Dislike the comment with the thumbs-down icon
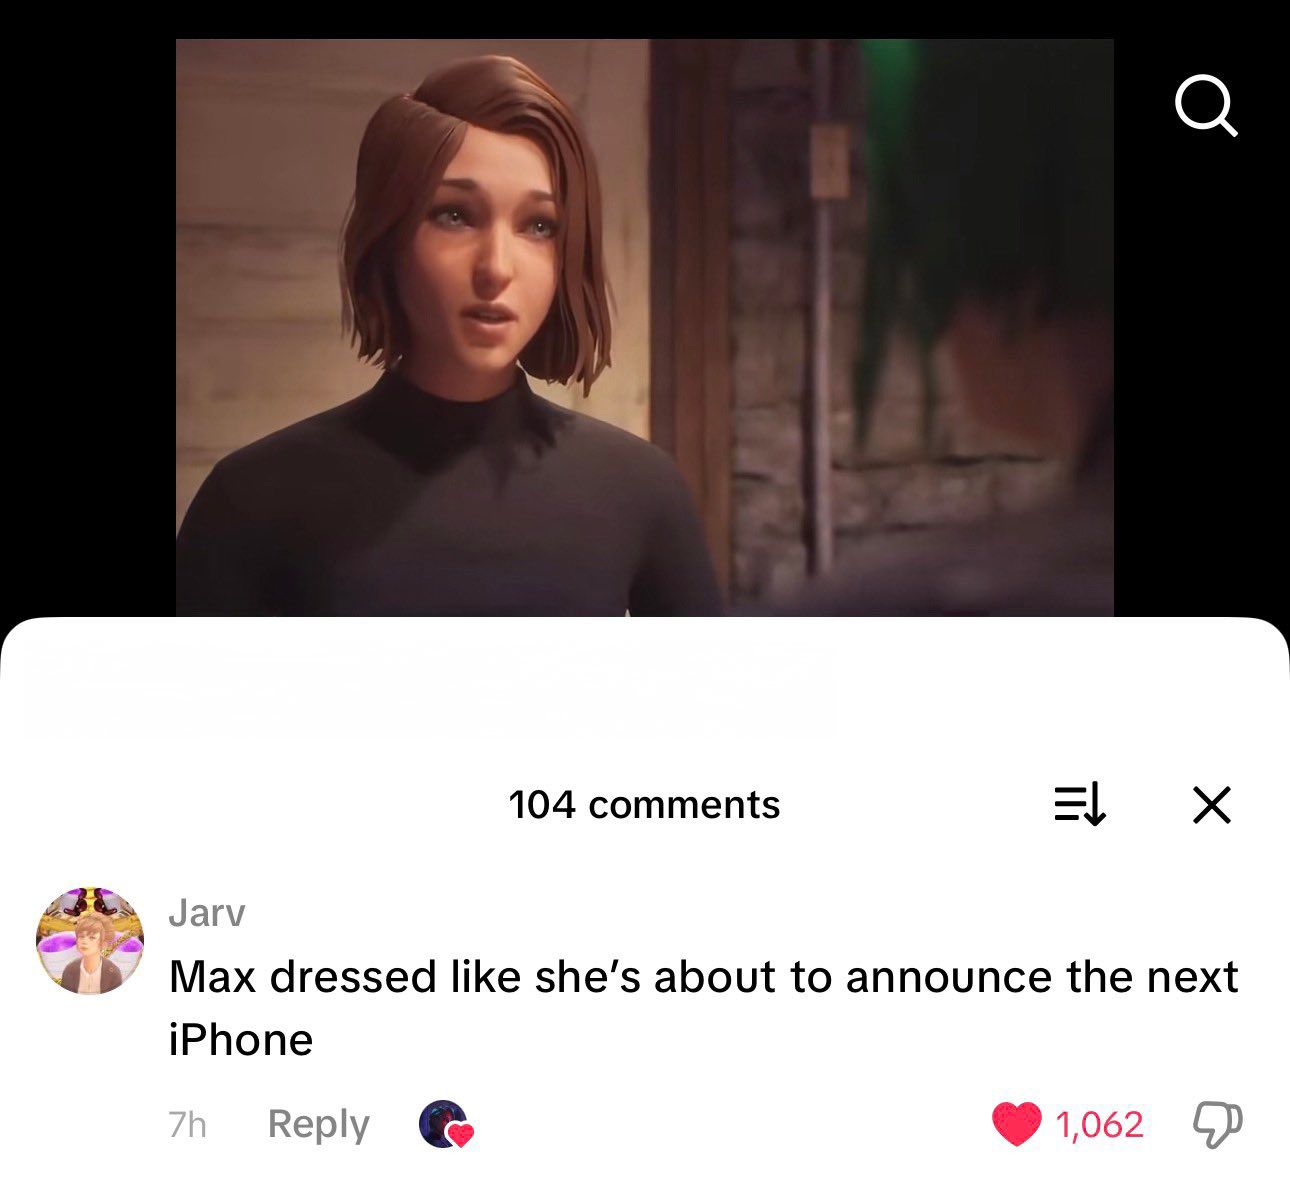This screenshot has height=1177, width=1290. pos(1218,1125)
